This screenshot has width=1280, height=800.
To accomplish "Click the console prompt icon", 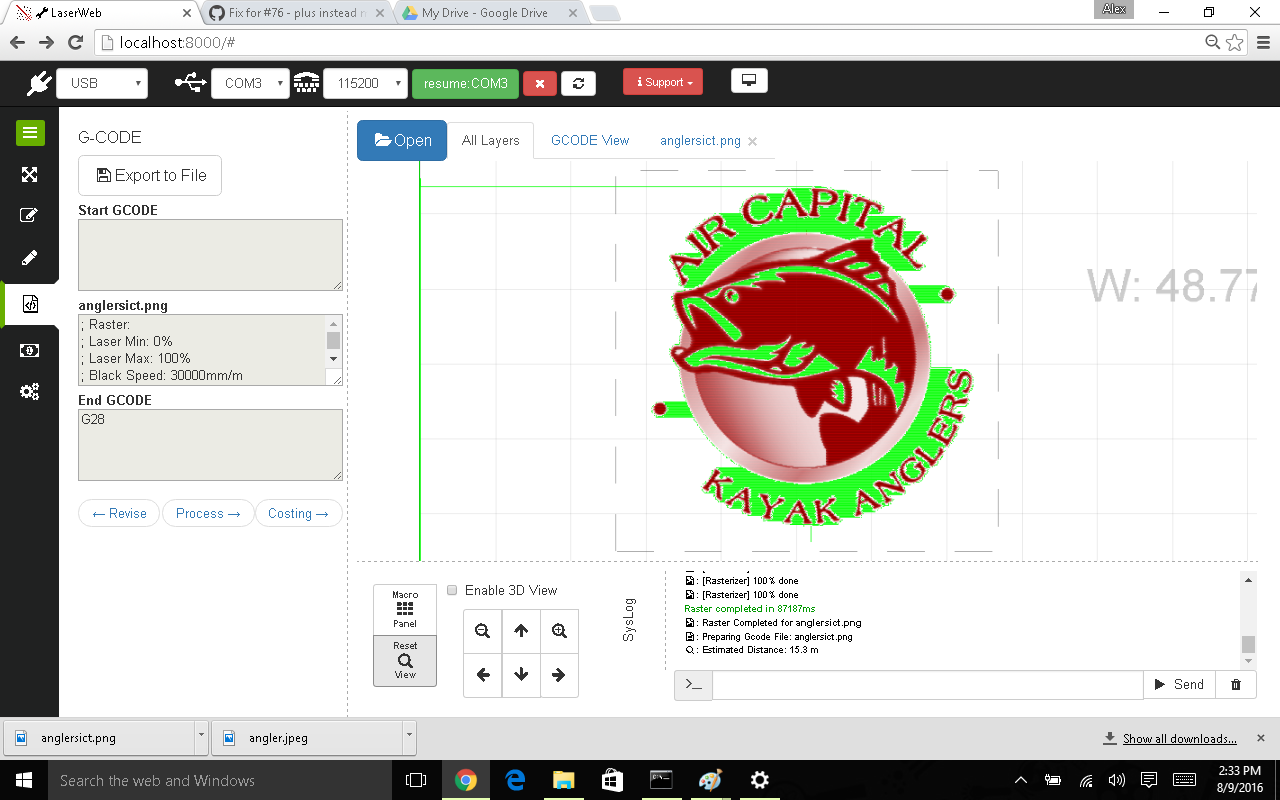I will pyautogui.click(x=694, y=685).
